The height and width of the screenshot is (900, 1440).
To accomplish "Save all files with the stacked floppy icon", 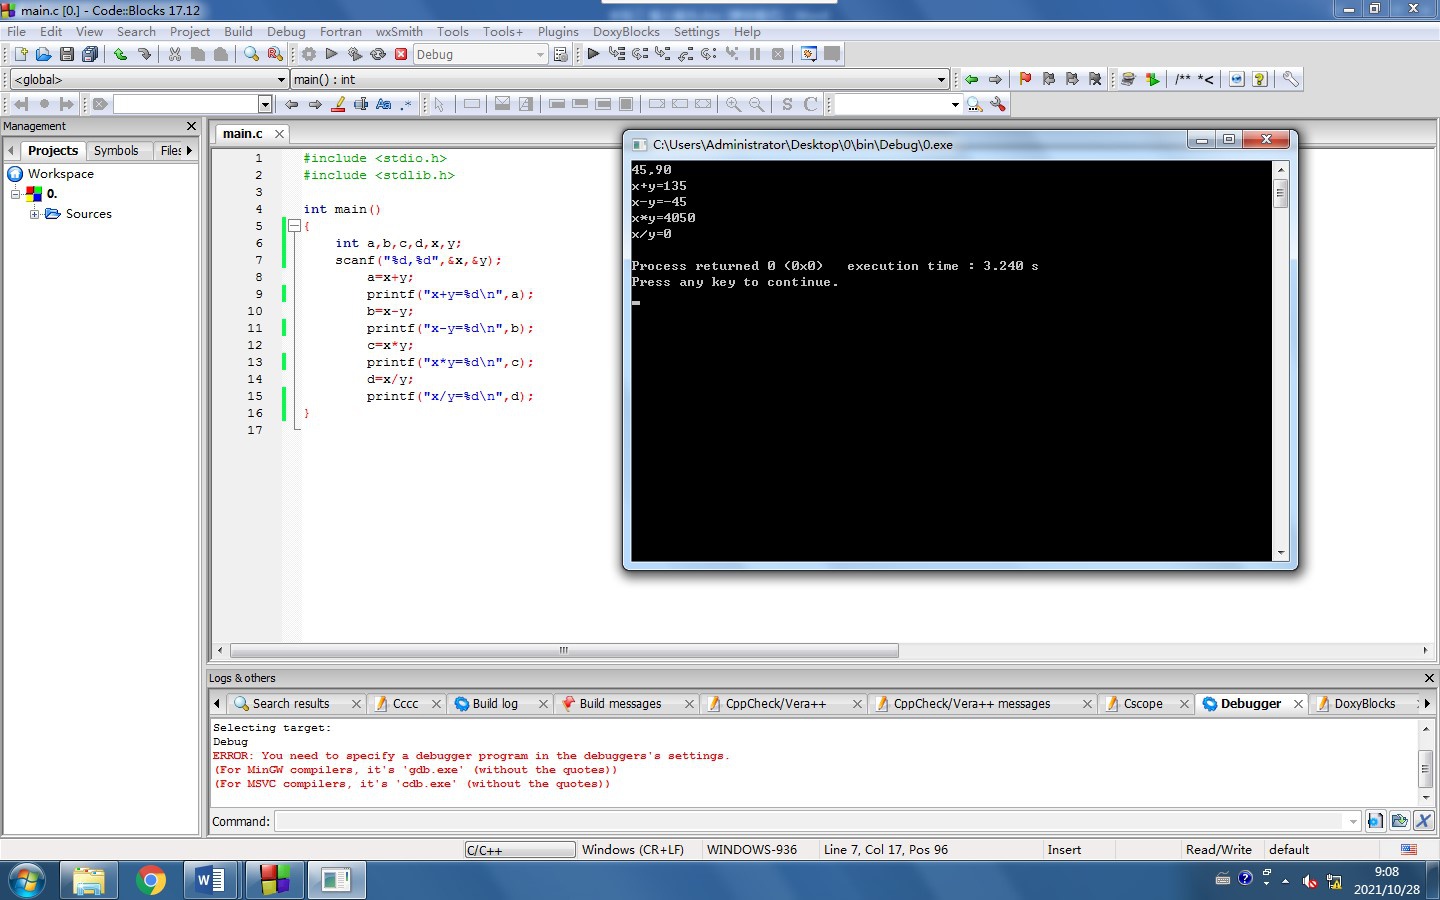I will (90, 54).
